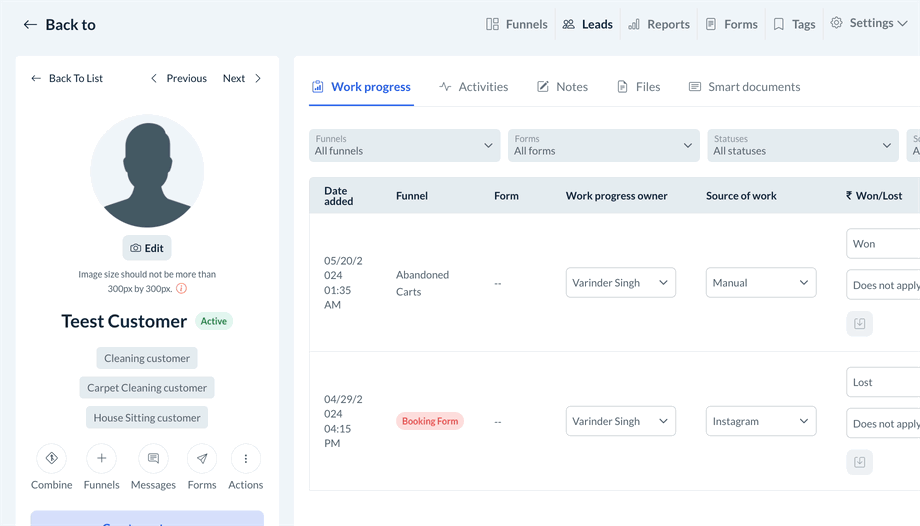The height and width of the screenshot is (526, 920).
Task: Switch to the Work progress tab
Action: point(361,87)
